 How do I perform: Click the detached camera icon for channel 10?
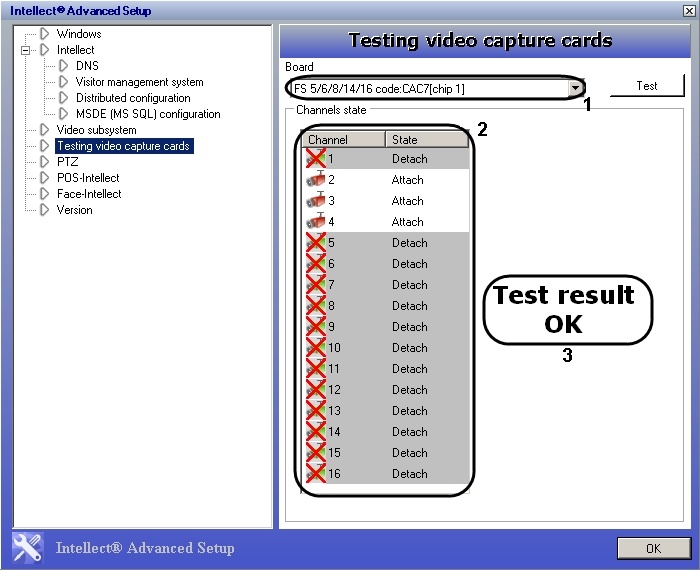pyautogui.click(x=316, y=347)
